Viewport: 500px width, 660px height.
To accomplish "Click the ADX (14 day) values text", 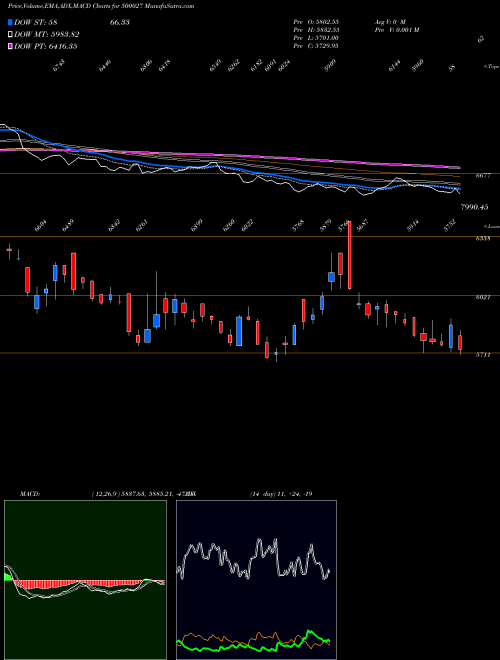I will [x=281, y=494].
